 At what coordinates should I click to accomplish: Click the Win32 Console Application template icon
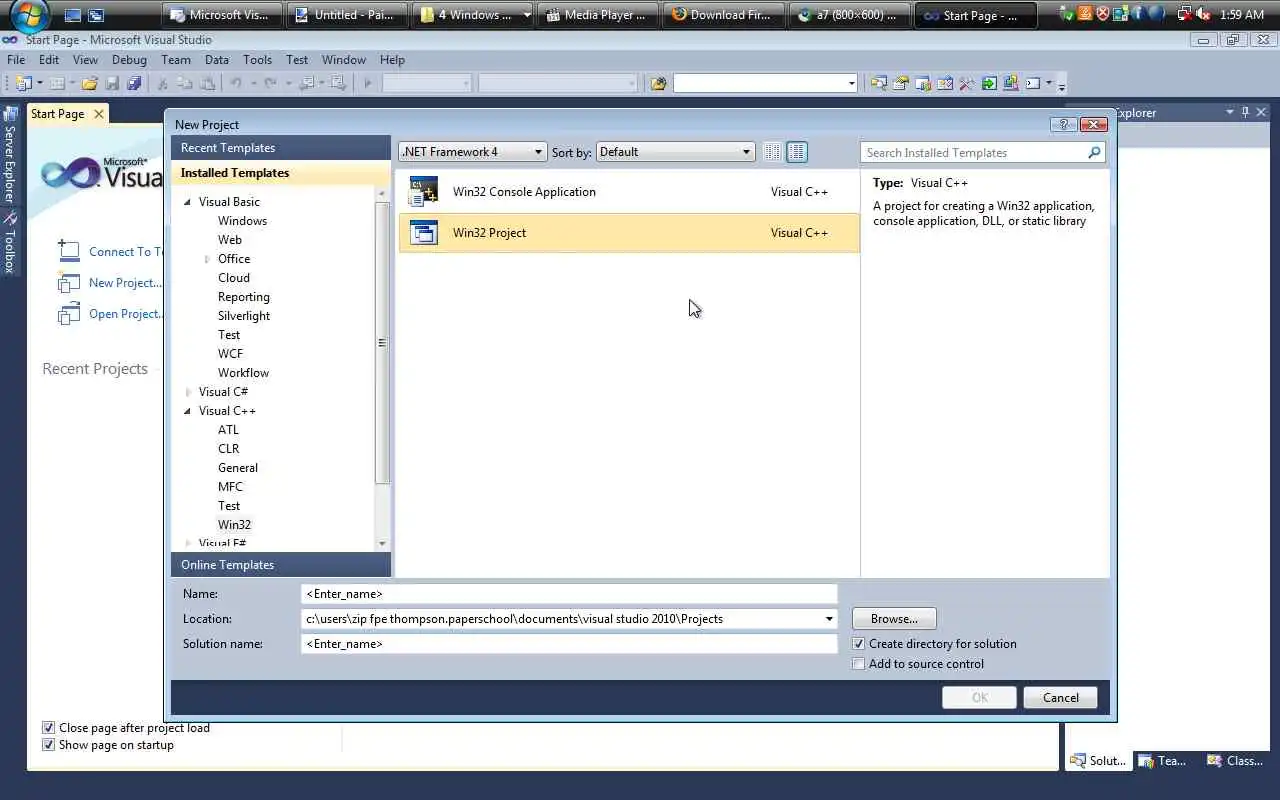[x=424, y=192]
